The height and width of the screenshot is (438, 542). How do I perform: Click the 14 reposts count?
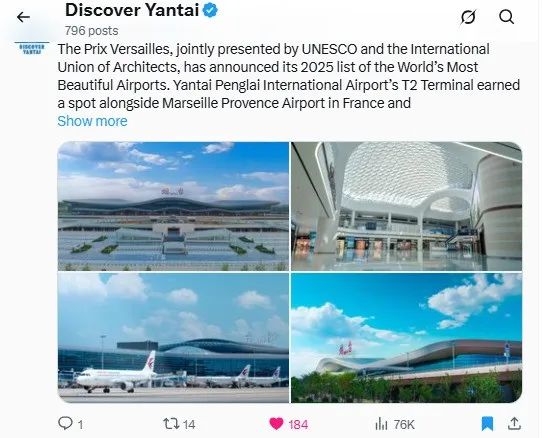(189, 425)
